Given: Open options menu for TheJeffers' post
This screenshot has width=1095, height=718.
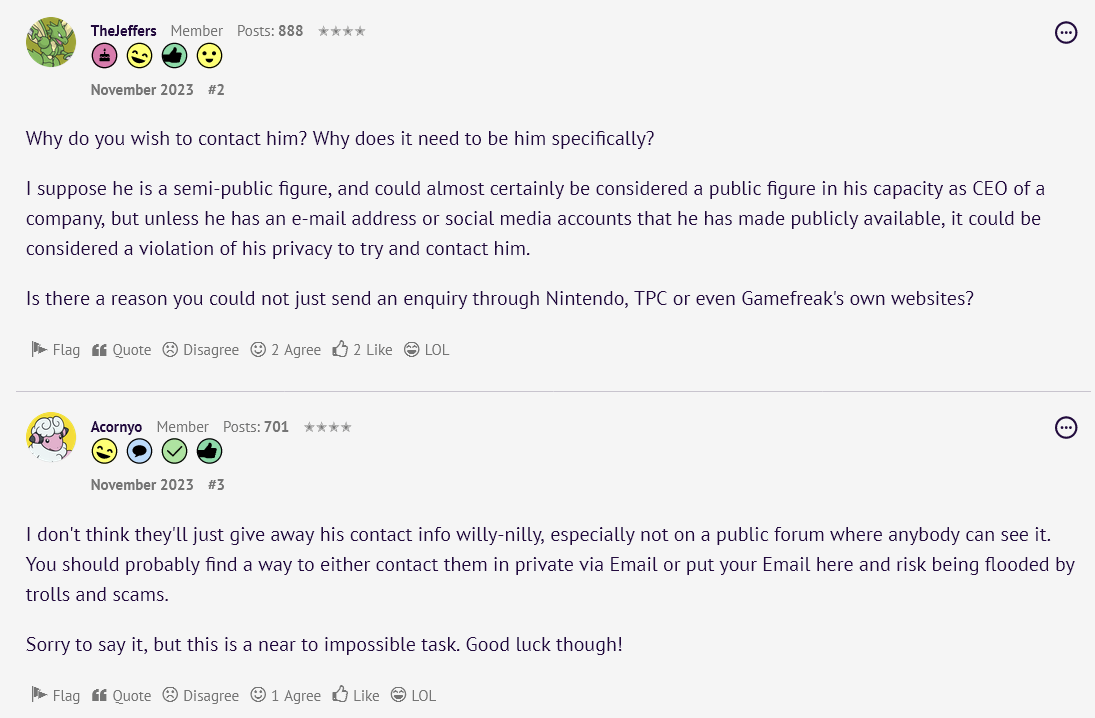Looking at the screenshot, I should (x=1066, y=33).
